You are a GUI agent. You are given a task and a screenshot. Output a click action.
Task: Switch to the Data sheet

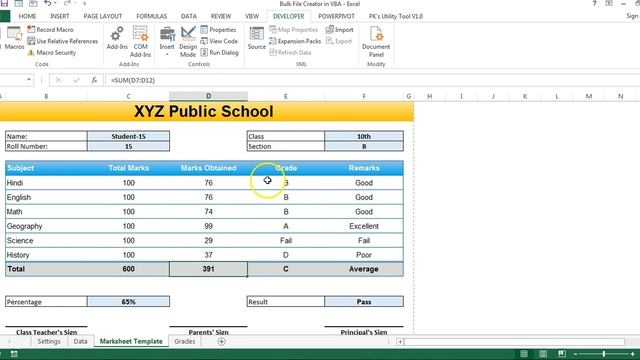pos(80,341)
